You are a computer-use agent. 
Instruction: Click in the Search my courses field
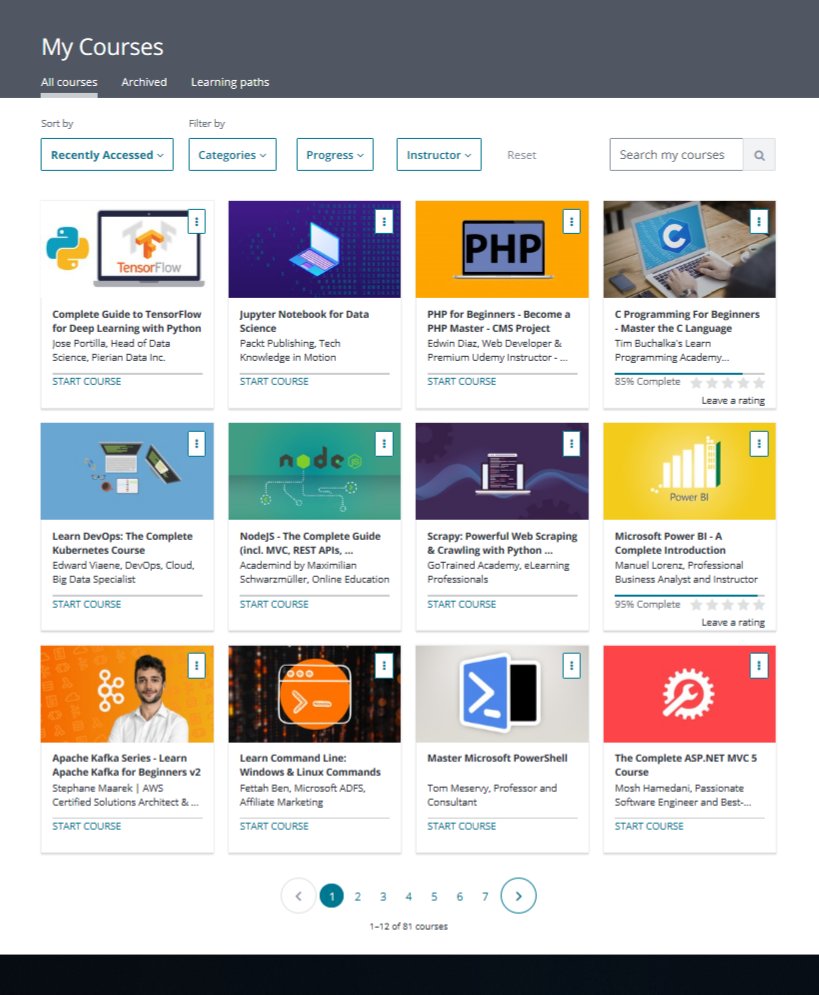676,155
